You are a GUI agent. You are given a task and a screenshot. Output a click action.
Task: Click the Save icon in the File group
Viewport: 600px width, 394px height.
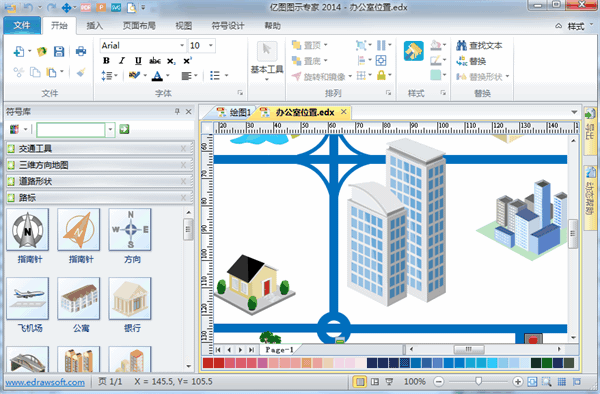click(59, 51)
